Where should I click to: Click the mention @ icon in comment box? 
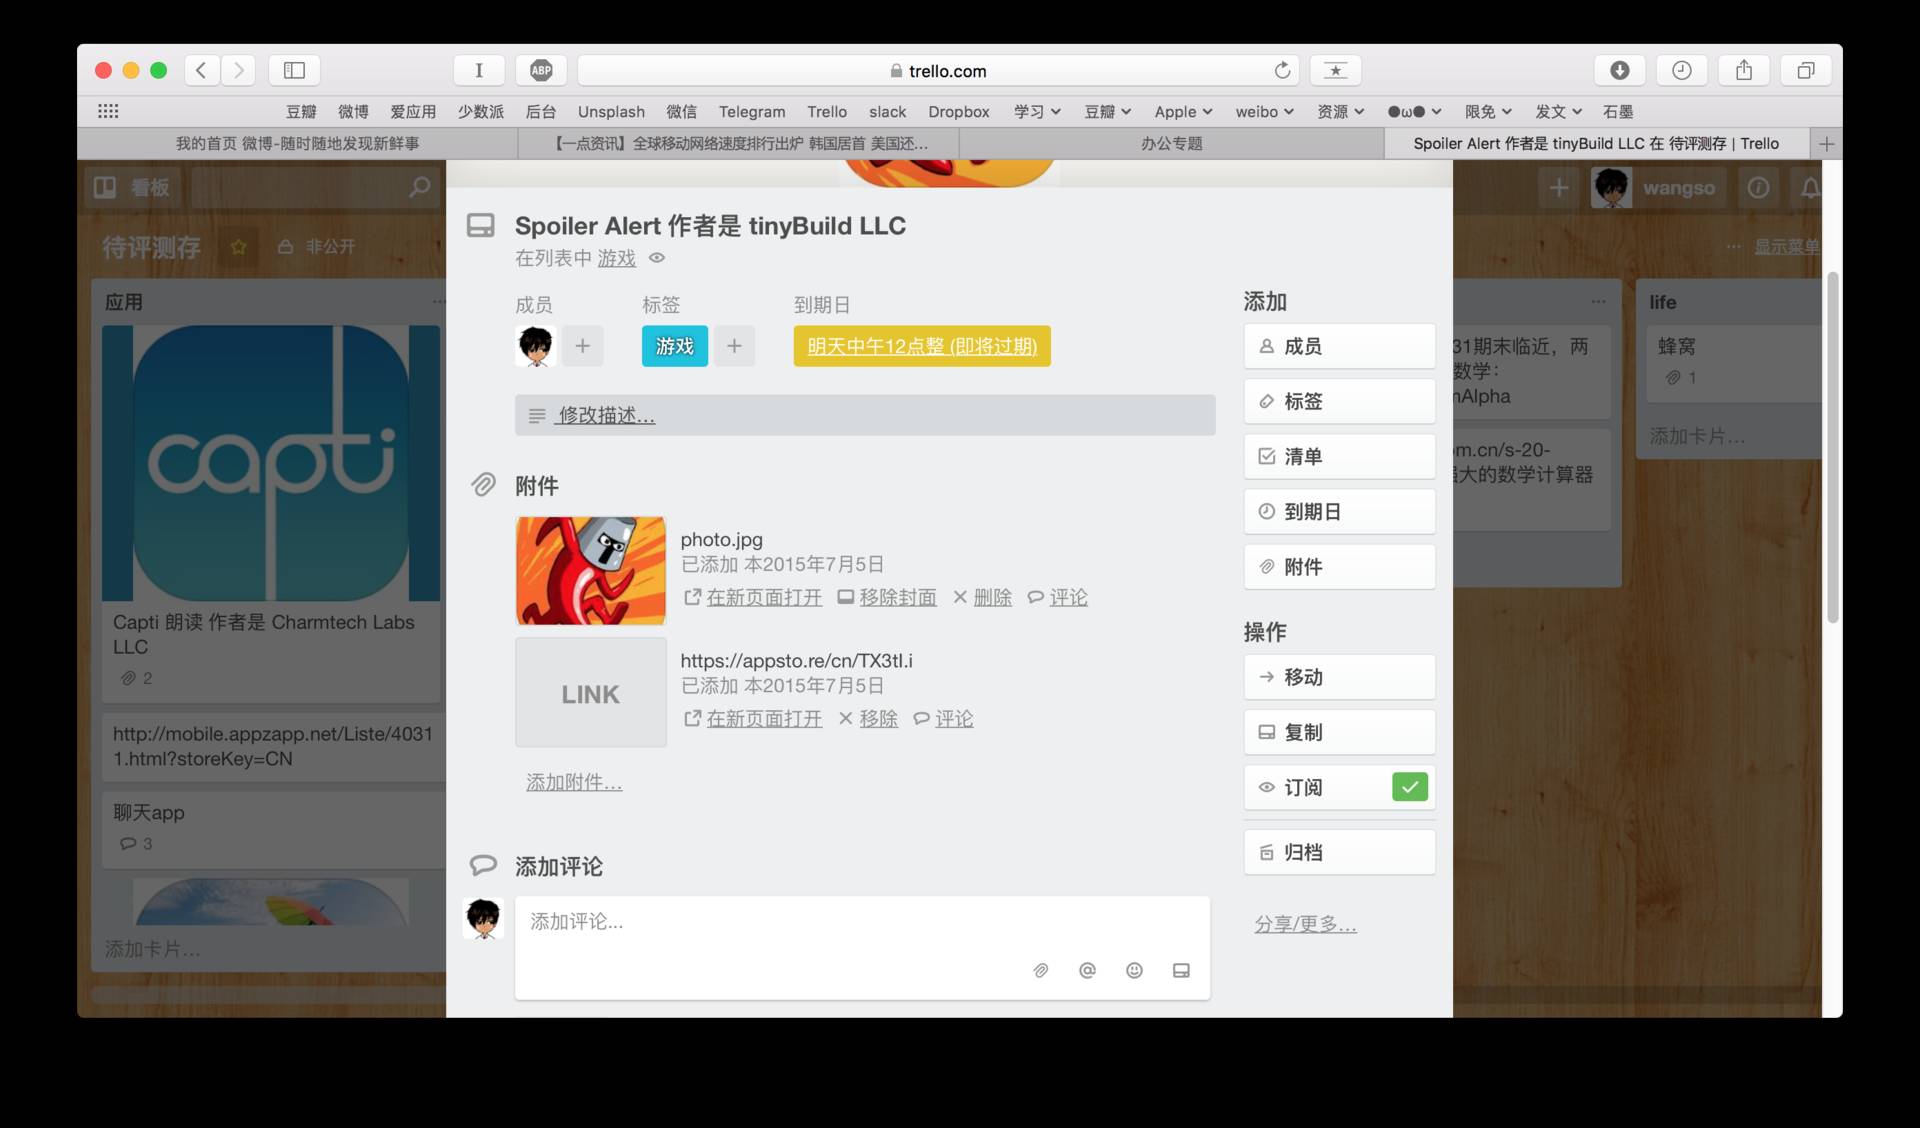click(1087, 970)
